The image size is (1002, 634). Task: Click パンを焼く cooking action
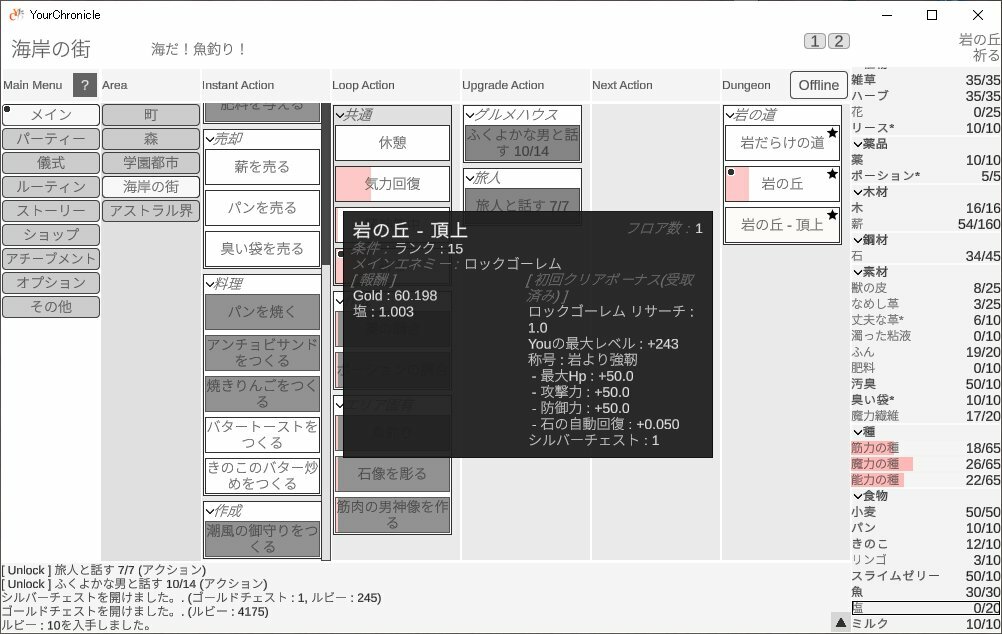(262, 312)
